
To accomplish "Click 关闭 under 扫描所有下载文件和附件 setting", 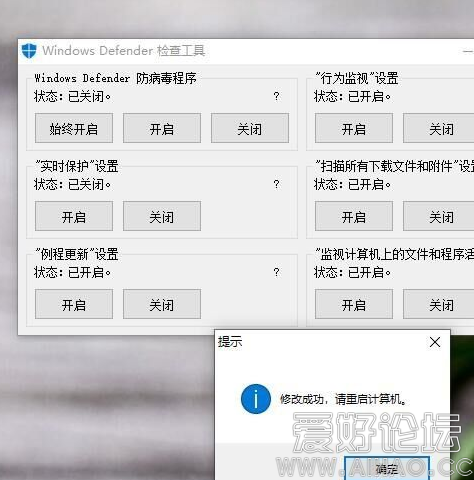I will [x=439, y=216].
